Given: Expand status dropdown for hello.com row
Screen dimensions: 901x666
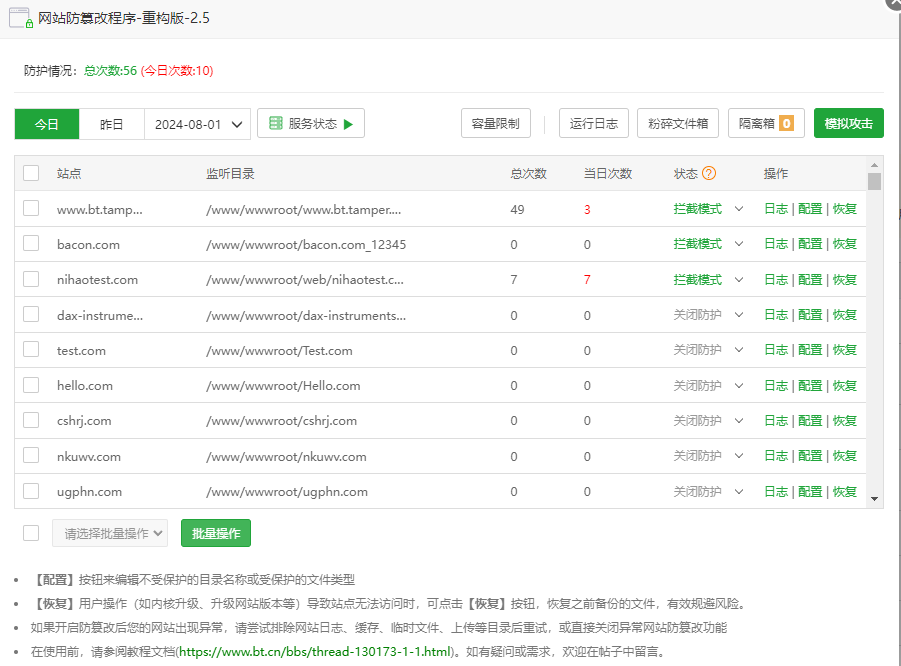Looking at the screenshot, I should coord(739,386).
